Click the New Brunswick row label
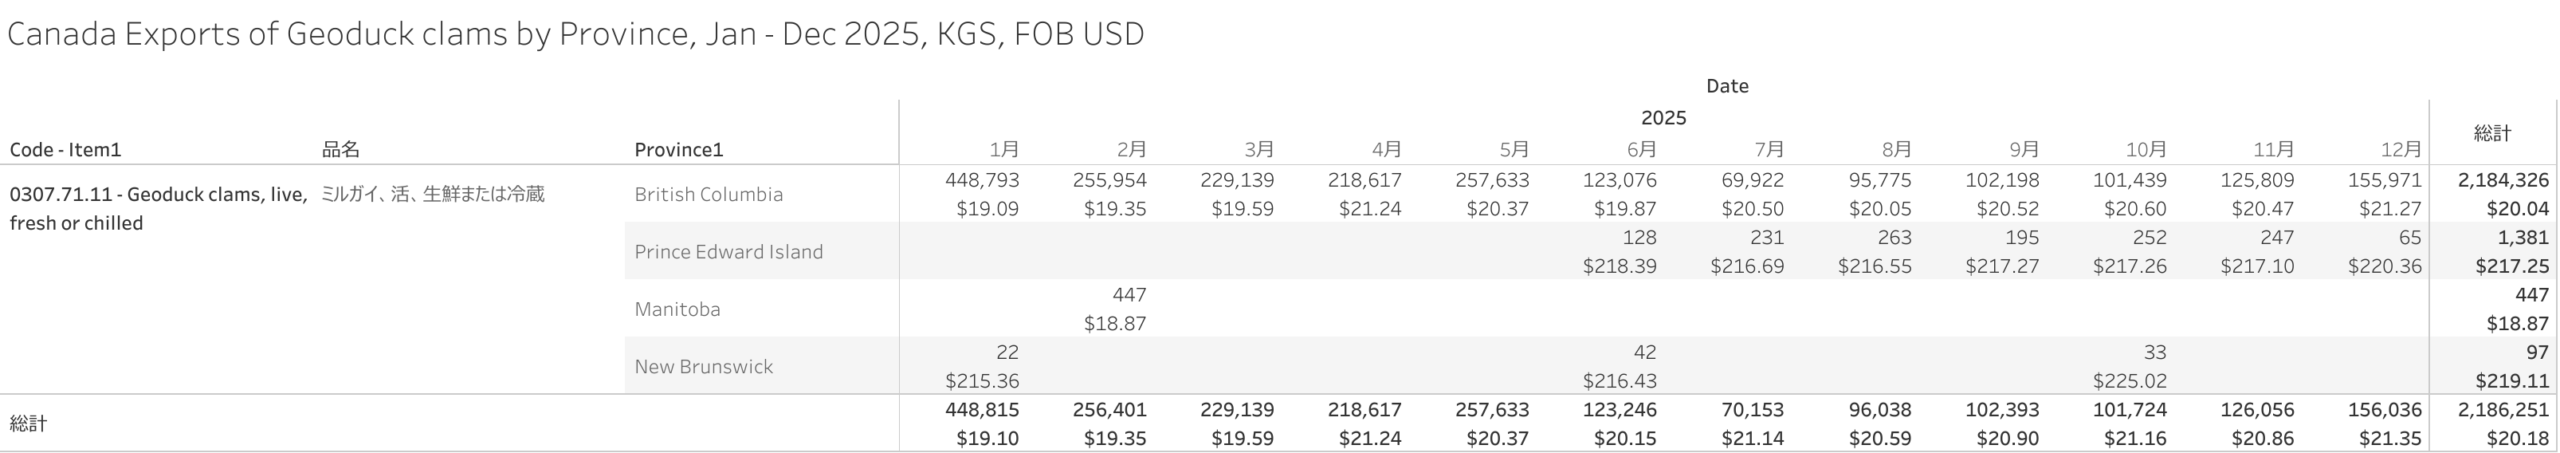 point(703,367)
